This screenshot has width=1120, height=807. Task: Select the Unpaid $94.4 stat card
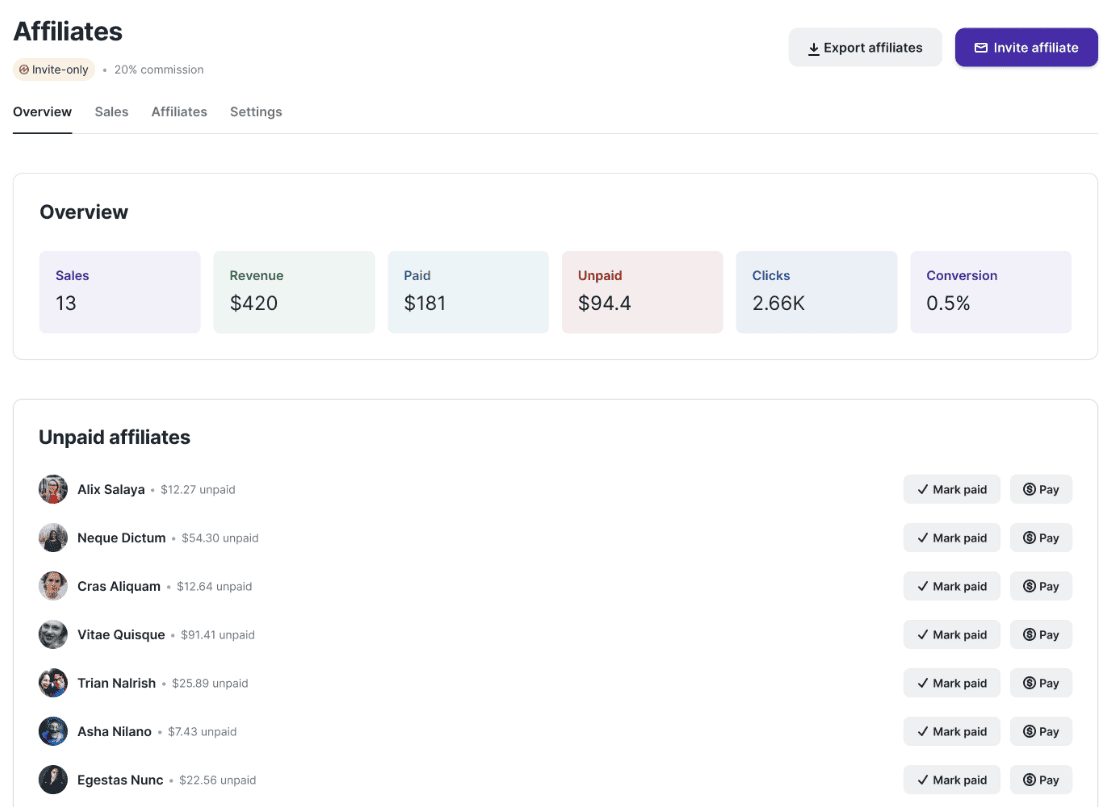click(x=642, y=292)
